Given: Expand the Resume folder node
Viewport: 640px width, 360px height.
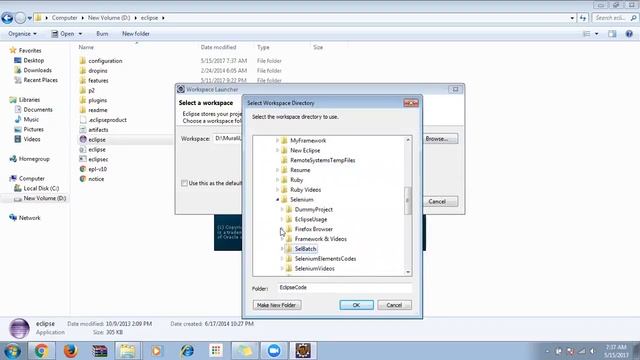Looking at the screenshot, I should (x=278, y=170).
